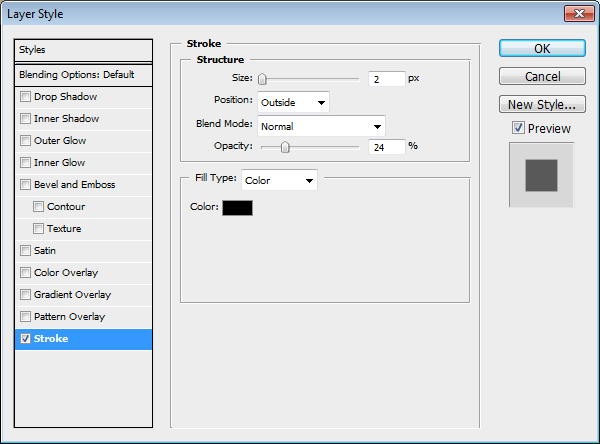
Task: Enable the Gradient Overlay checkbox
Action: click(25, 295)
